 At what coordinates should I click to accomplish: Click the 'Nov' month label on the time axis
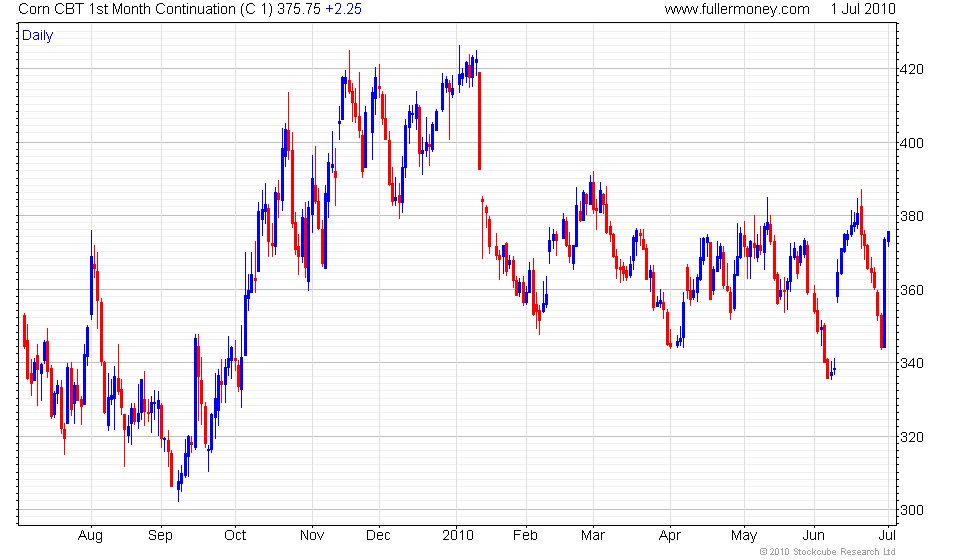[312, 536]
